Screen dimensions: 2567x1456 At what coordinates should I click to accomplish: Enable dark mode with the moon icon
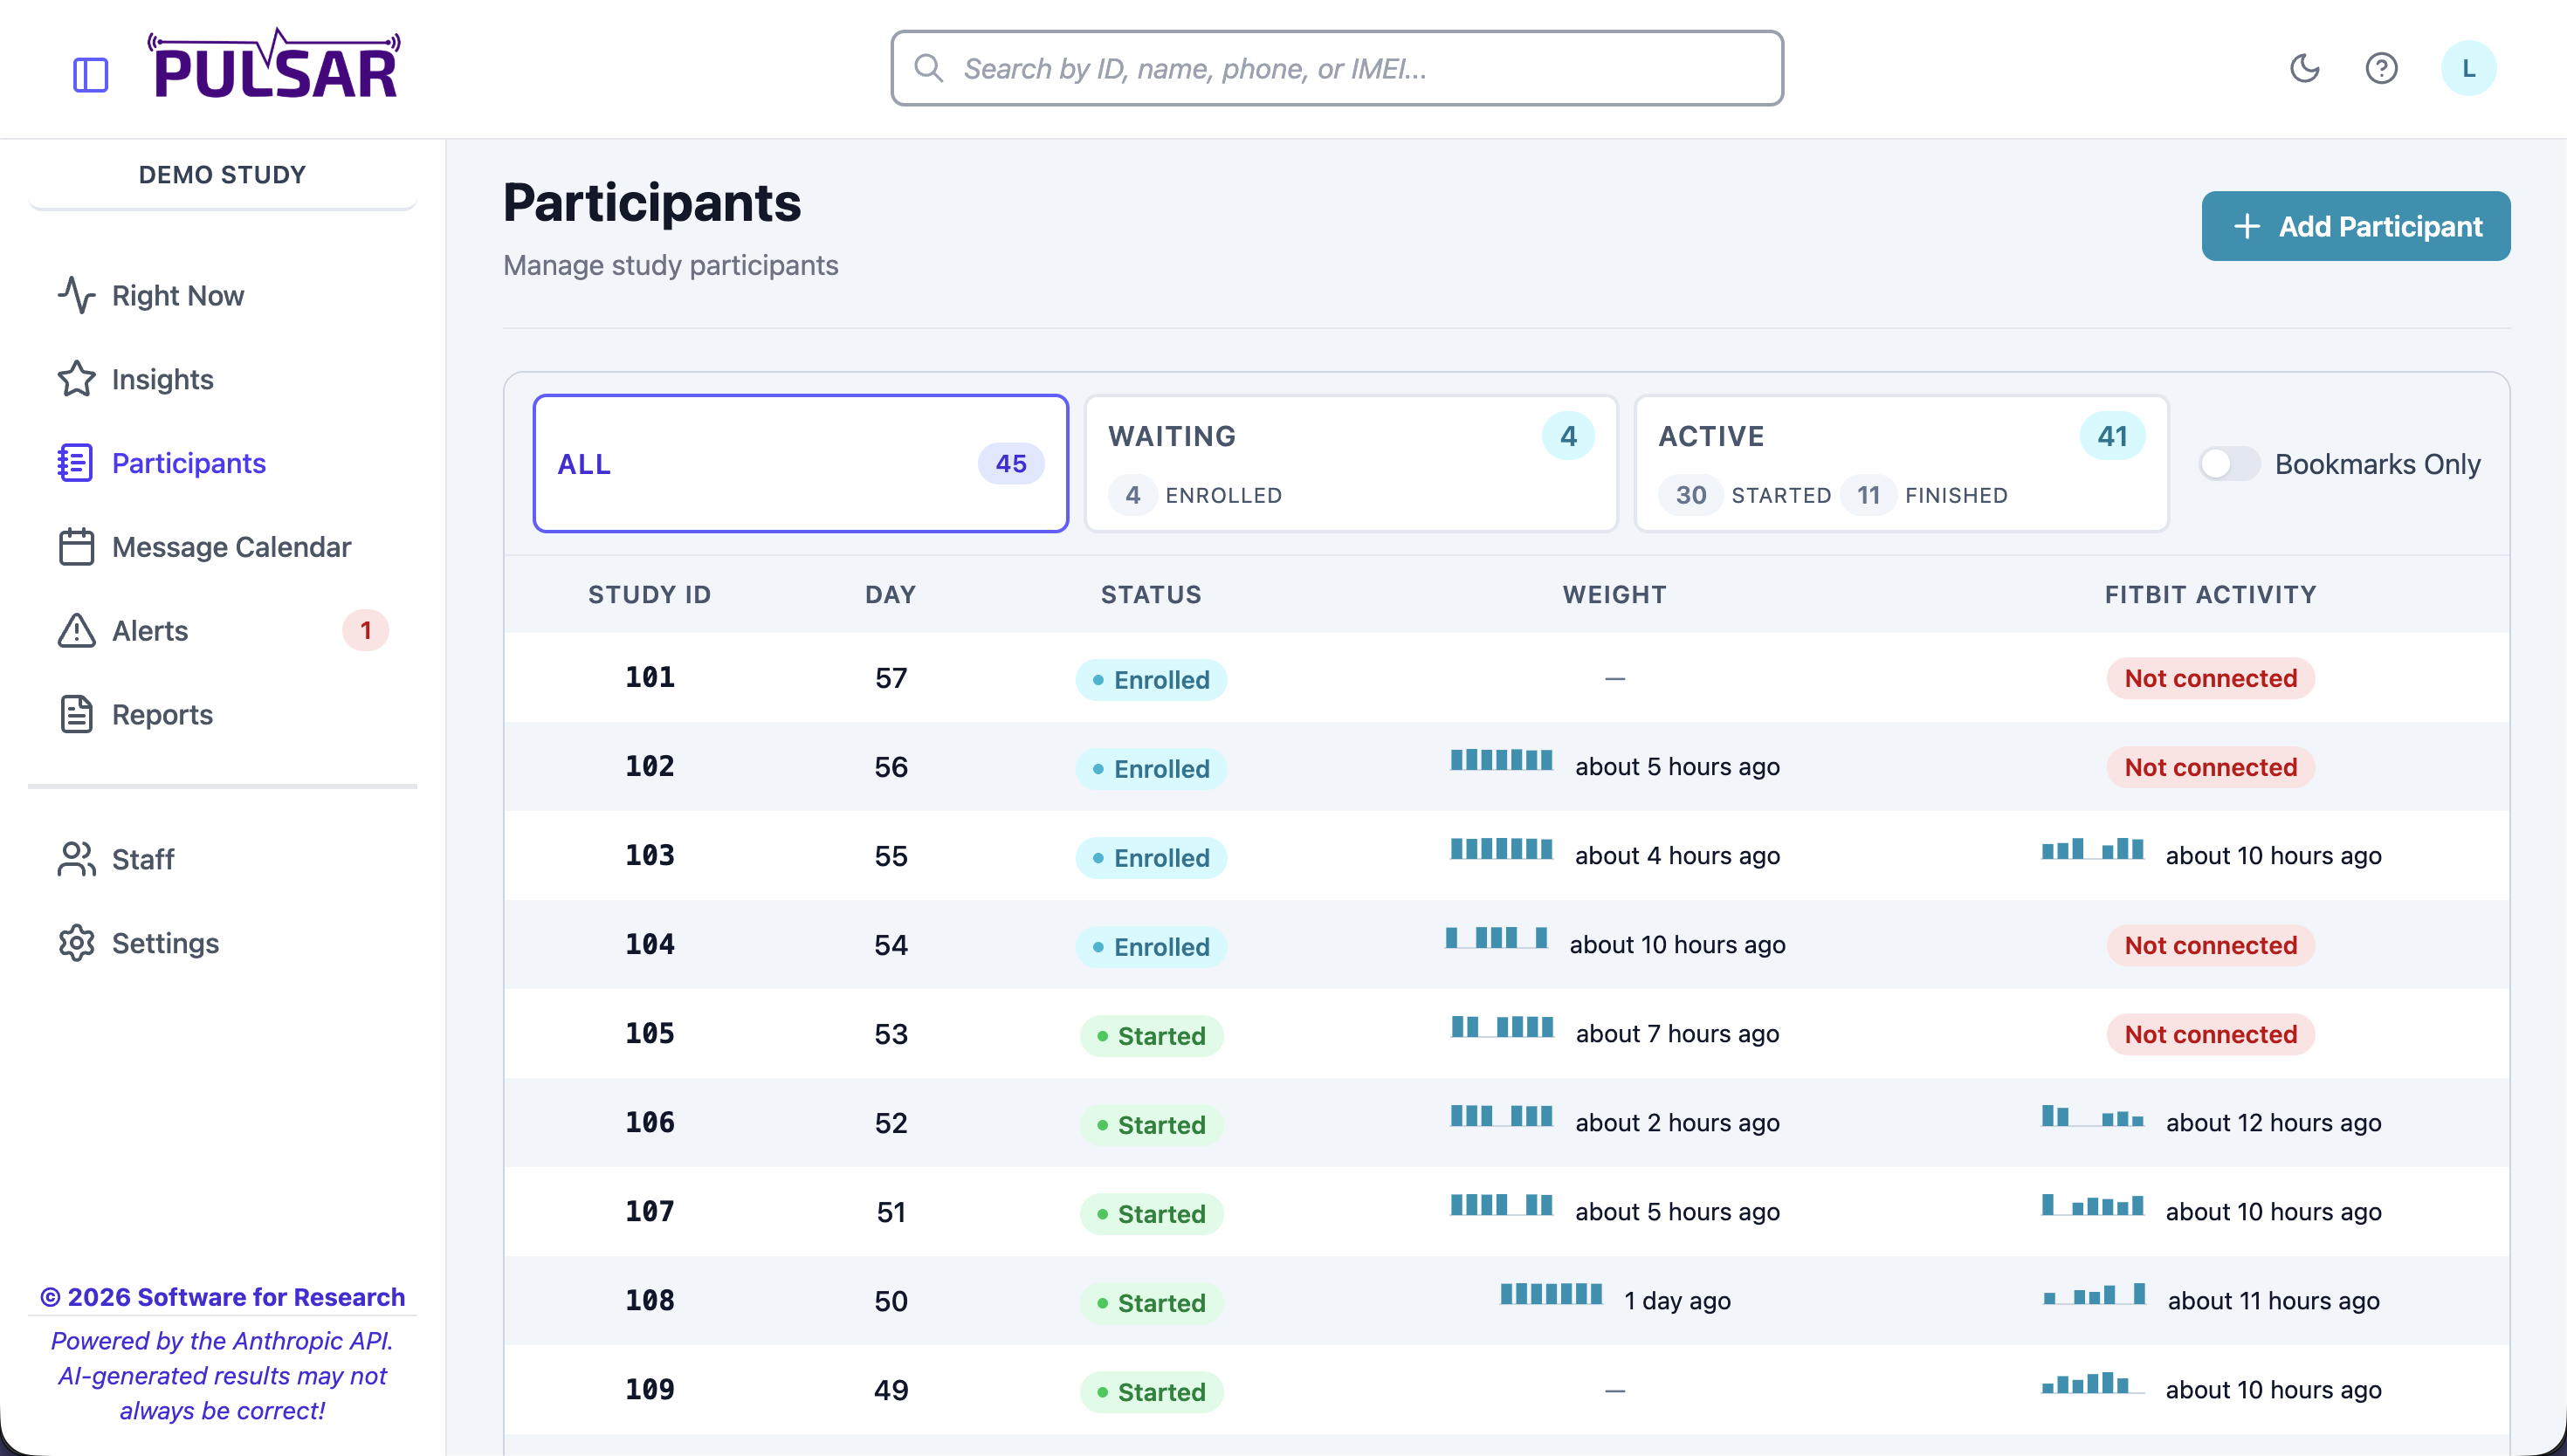pyautogui.click(x=2304, y=68)
